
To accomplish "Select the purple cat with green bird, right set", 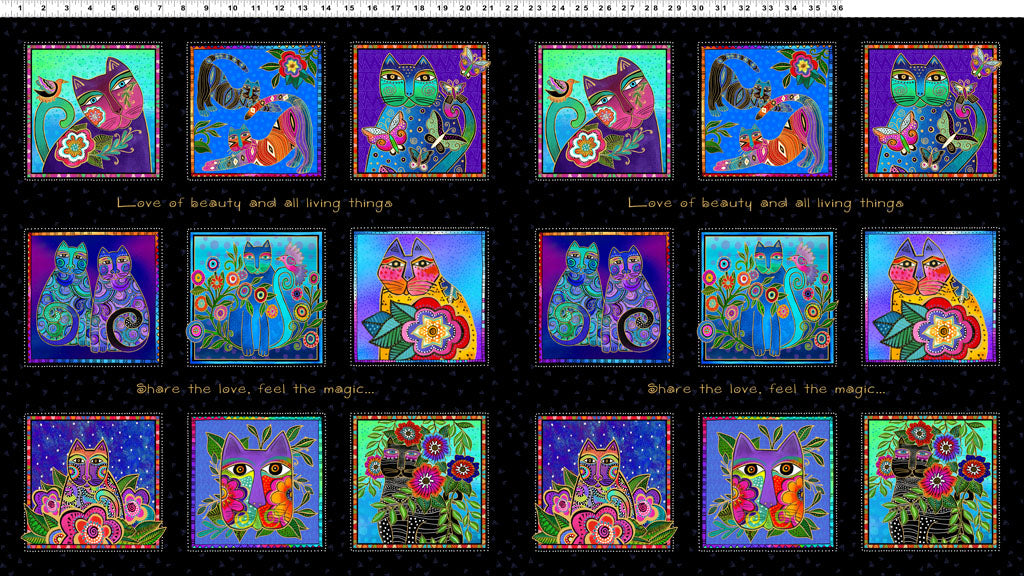I will tap(604, 111).
